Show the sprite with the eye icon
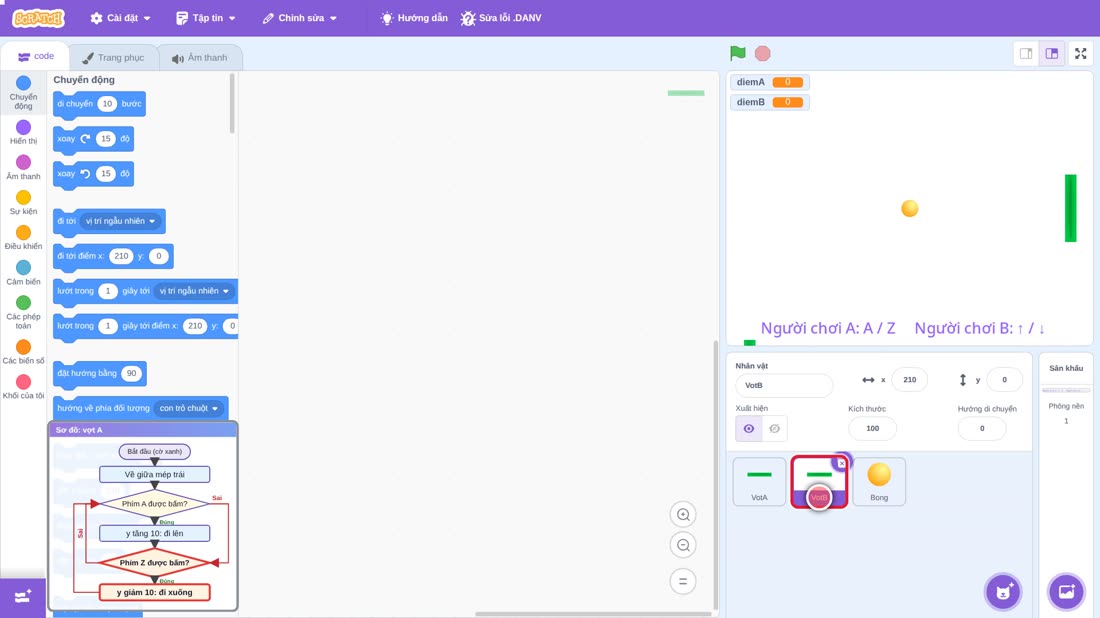 749,429
